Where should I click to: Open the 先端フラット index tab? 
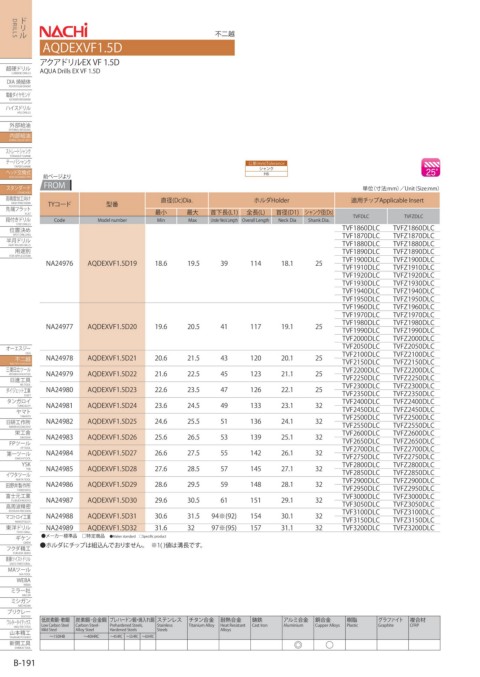click(16, 210)
